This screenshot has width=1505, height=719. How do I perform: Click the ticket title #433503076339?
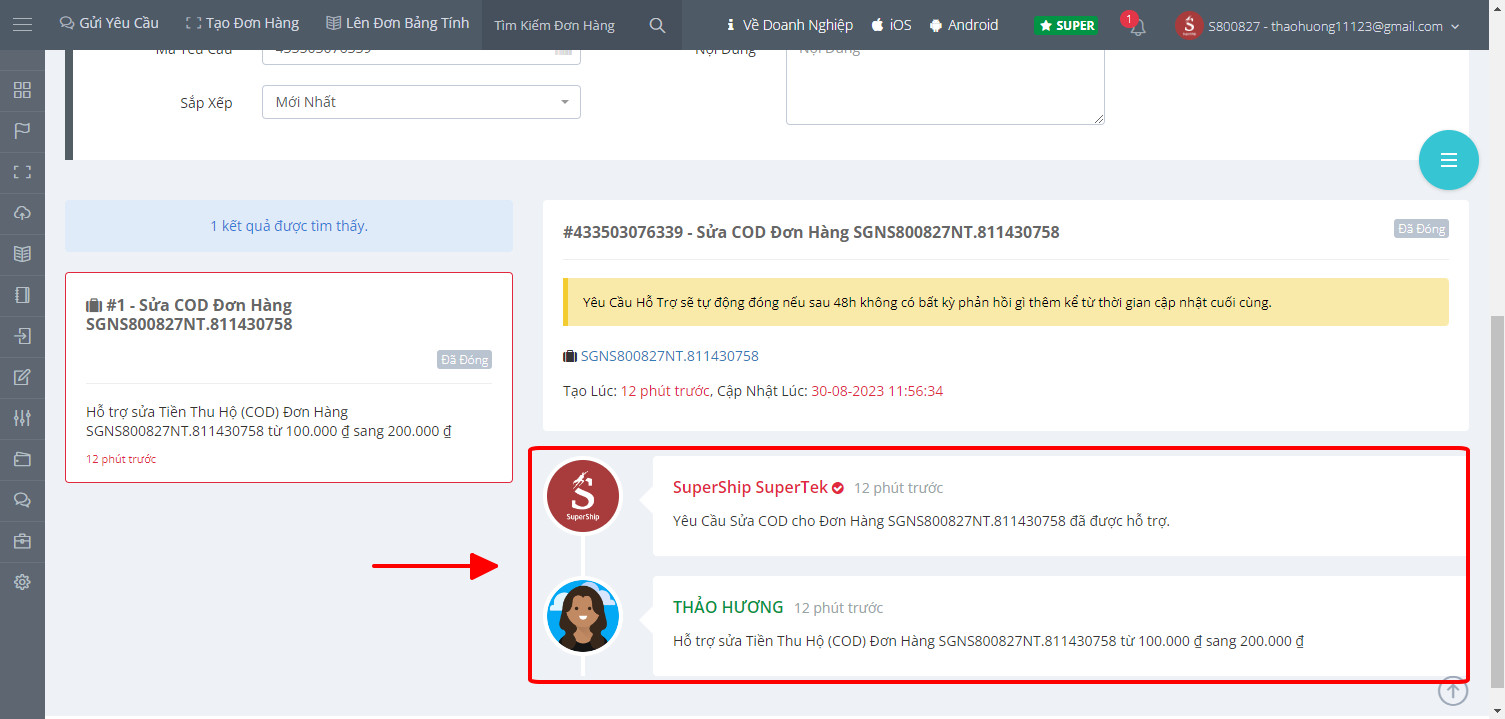click(811, 232)
